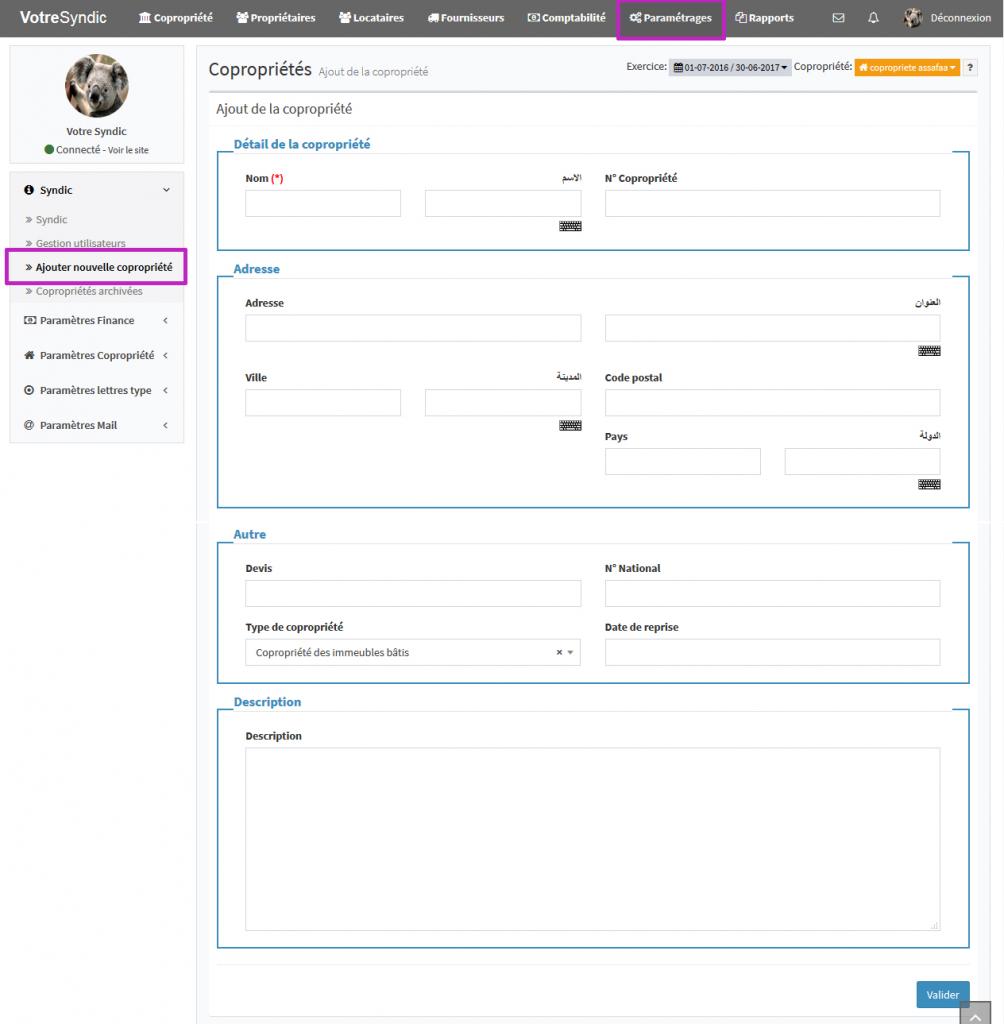The width and height of the screenshot is (1004, 1024).
Task: Open virtual keyboard under the Arabic Pays field
Action: point(929,484)
